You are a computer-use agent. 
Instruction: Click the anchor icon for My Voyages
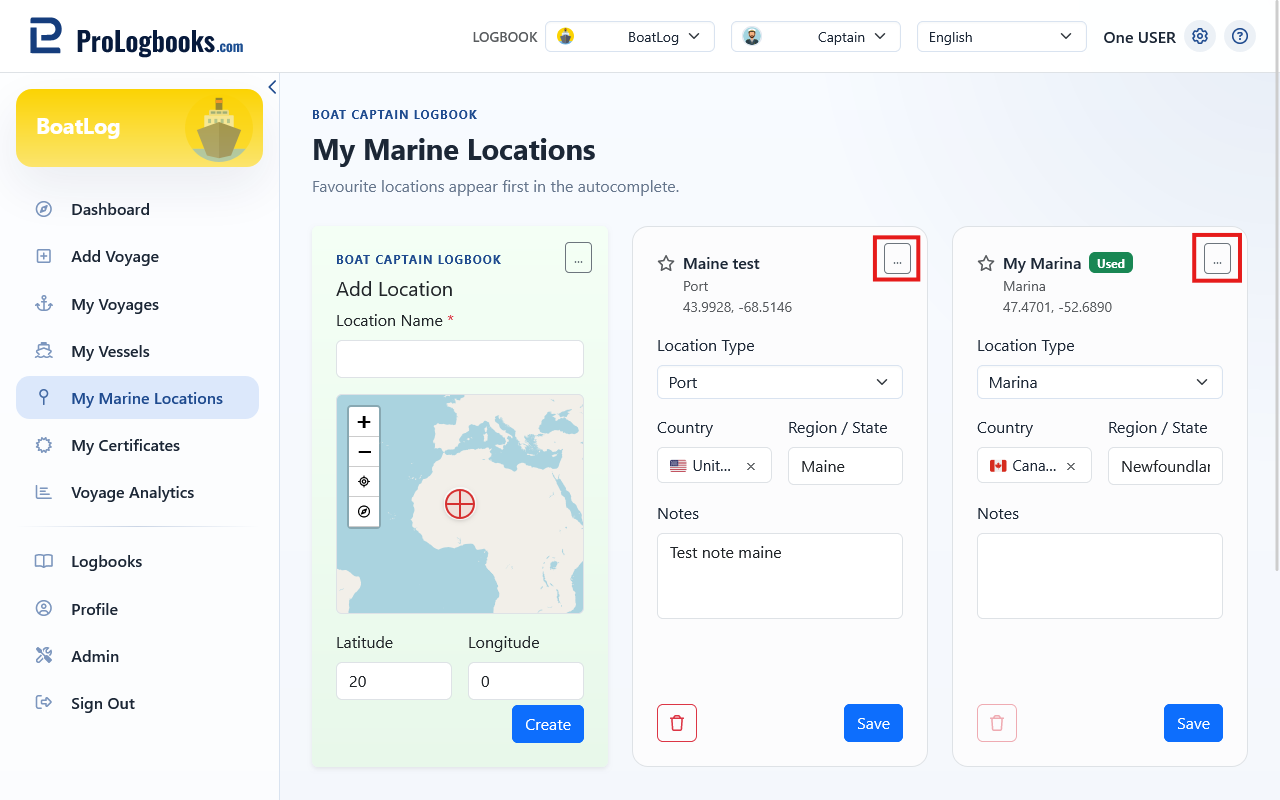[x=44, y=304]
